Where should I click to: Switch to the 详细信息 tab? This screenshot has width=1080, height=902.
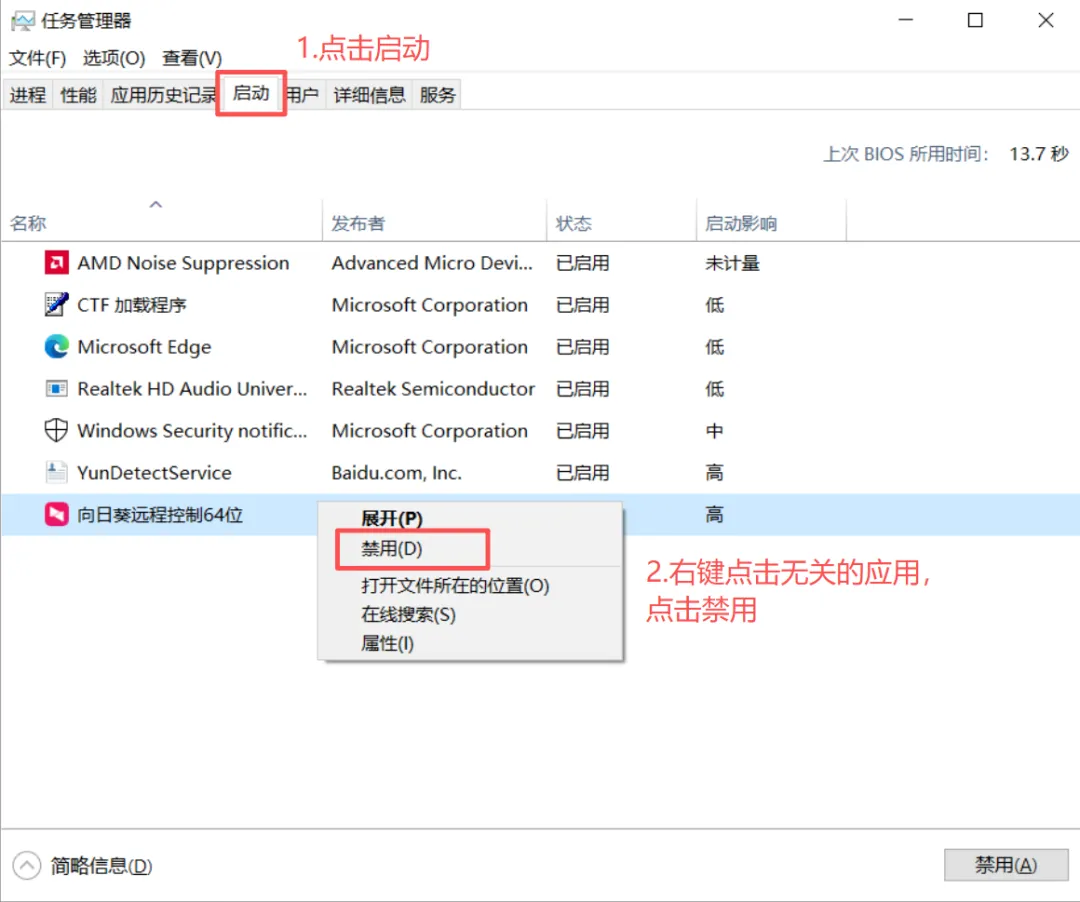(x=370, y=95)
